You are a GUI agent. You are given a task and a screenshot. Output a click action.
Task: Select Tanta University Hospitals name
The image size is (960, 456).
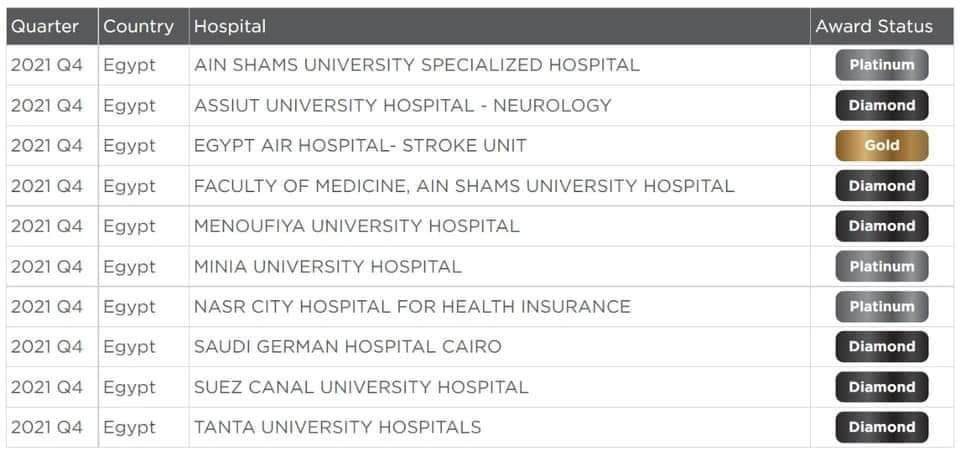[x=337, y=427]
